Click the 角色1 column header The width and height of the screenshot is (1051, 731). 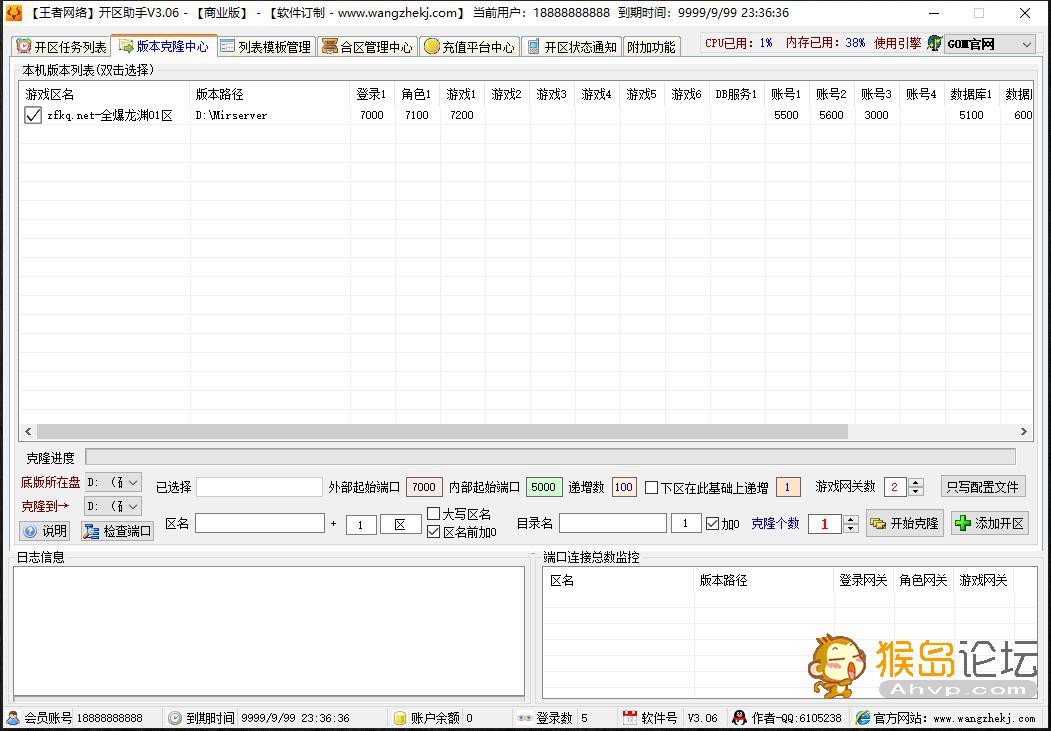click(417, 94)
